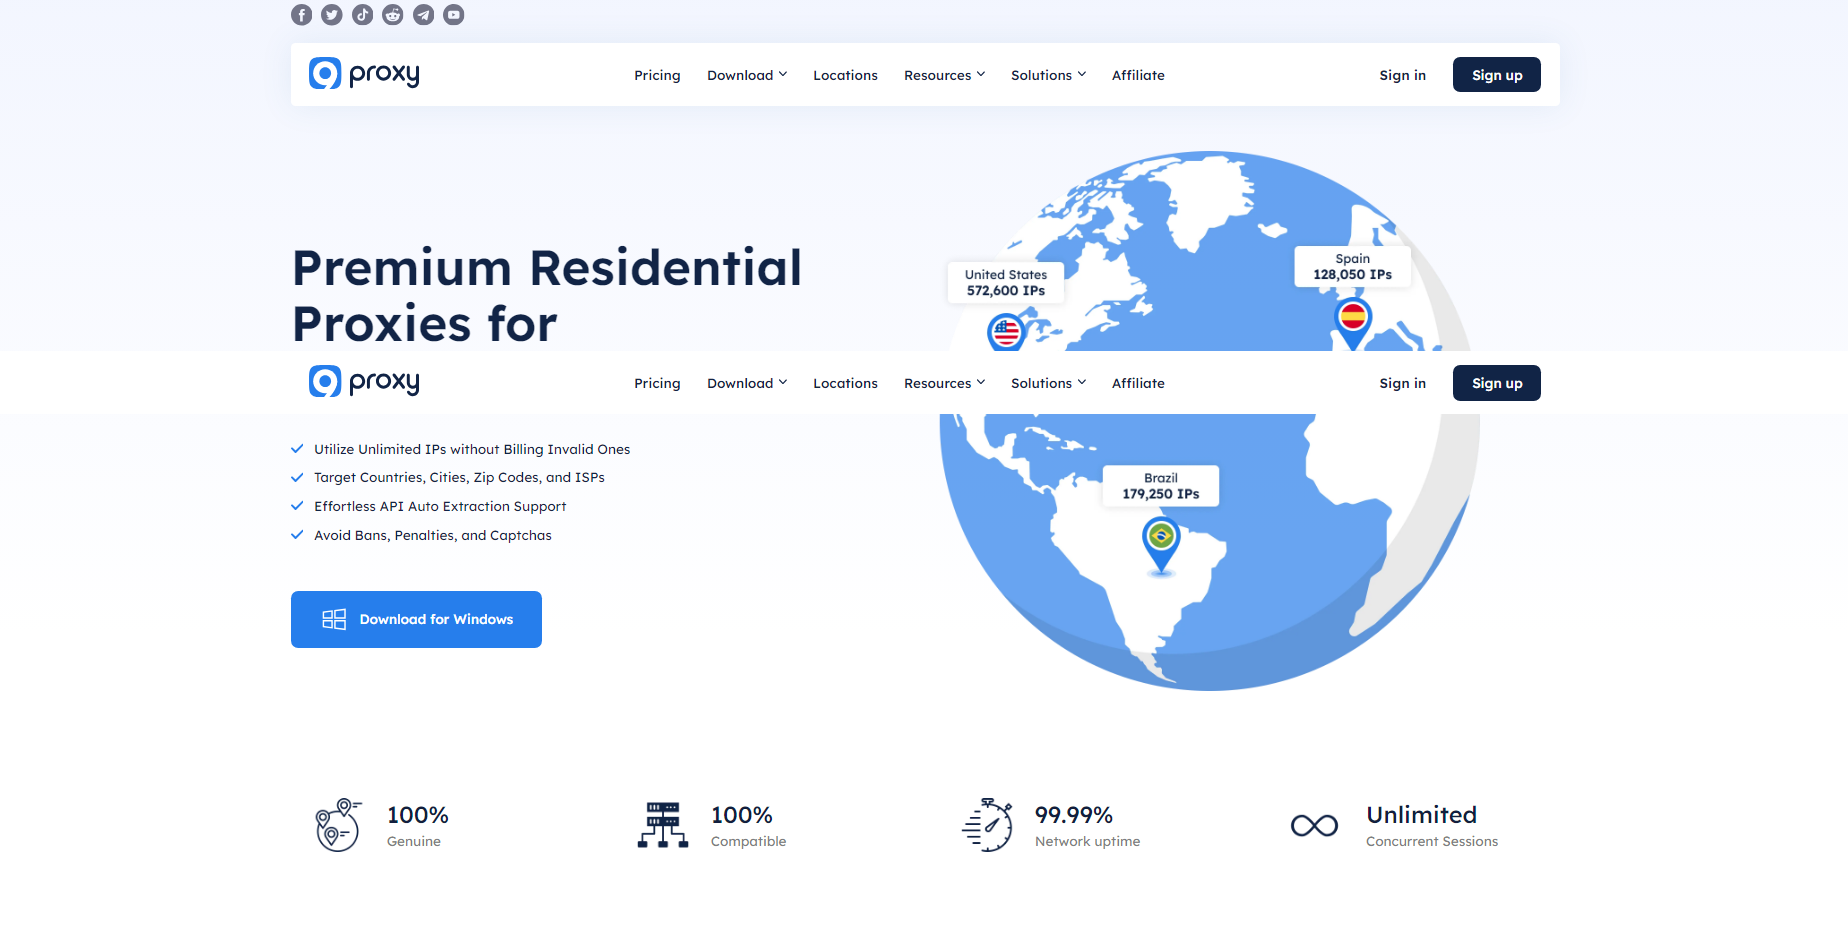This screenshot has height=933, width=1848.
Task: Open Pricing in the topmost header menu
Action: (657, 75)
